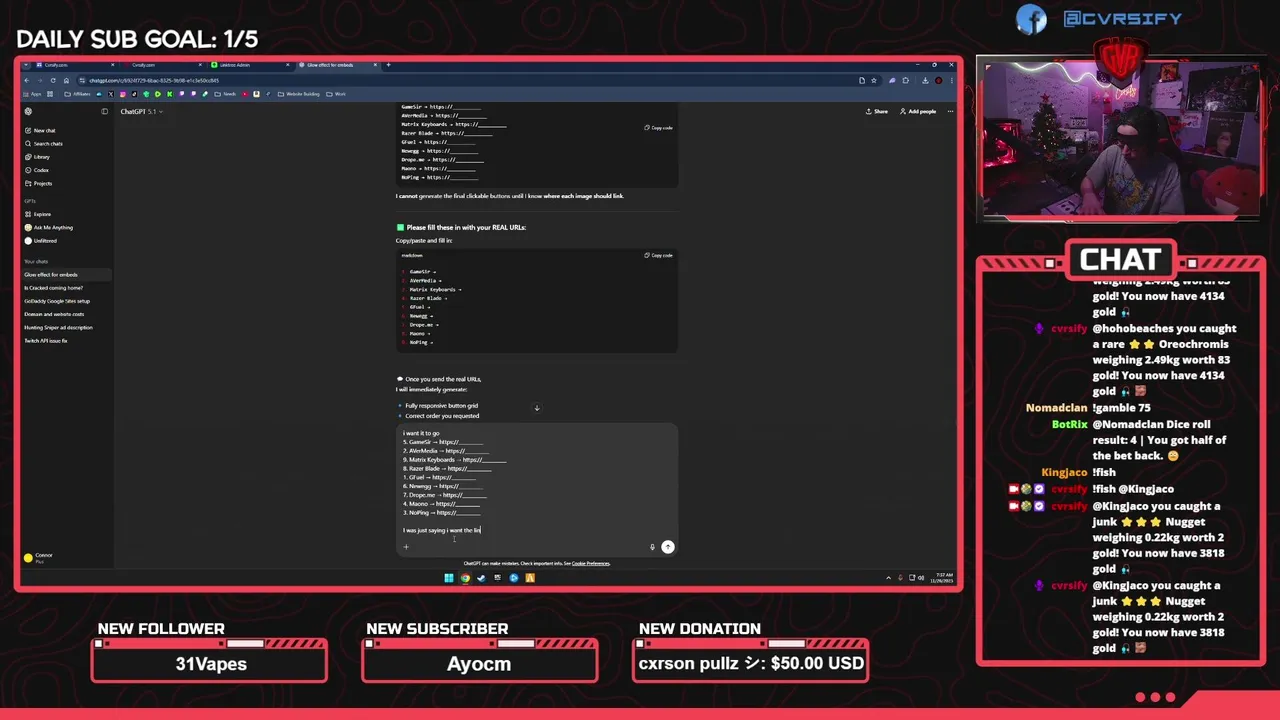Bookmark this page with the star icon
The height and width of the screenshot is (720, 1280).
874,80
